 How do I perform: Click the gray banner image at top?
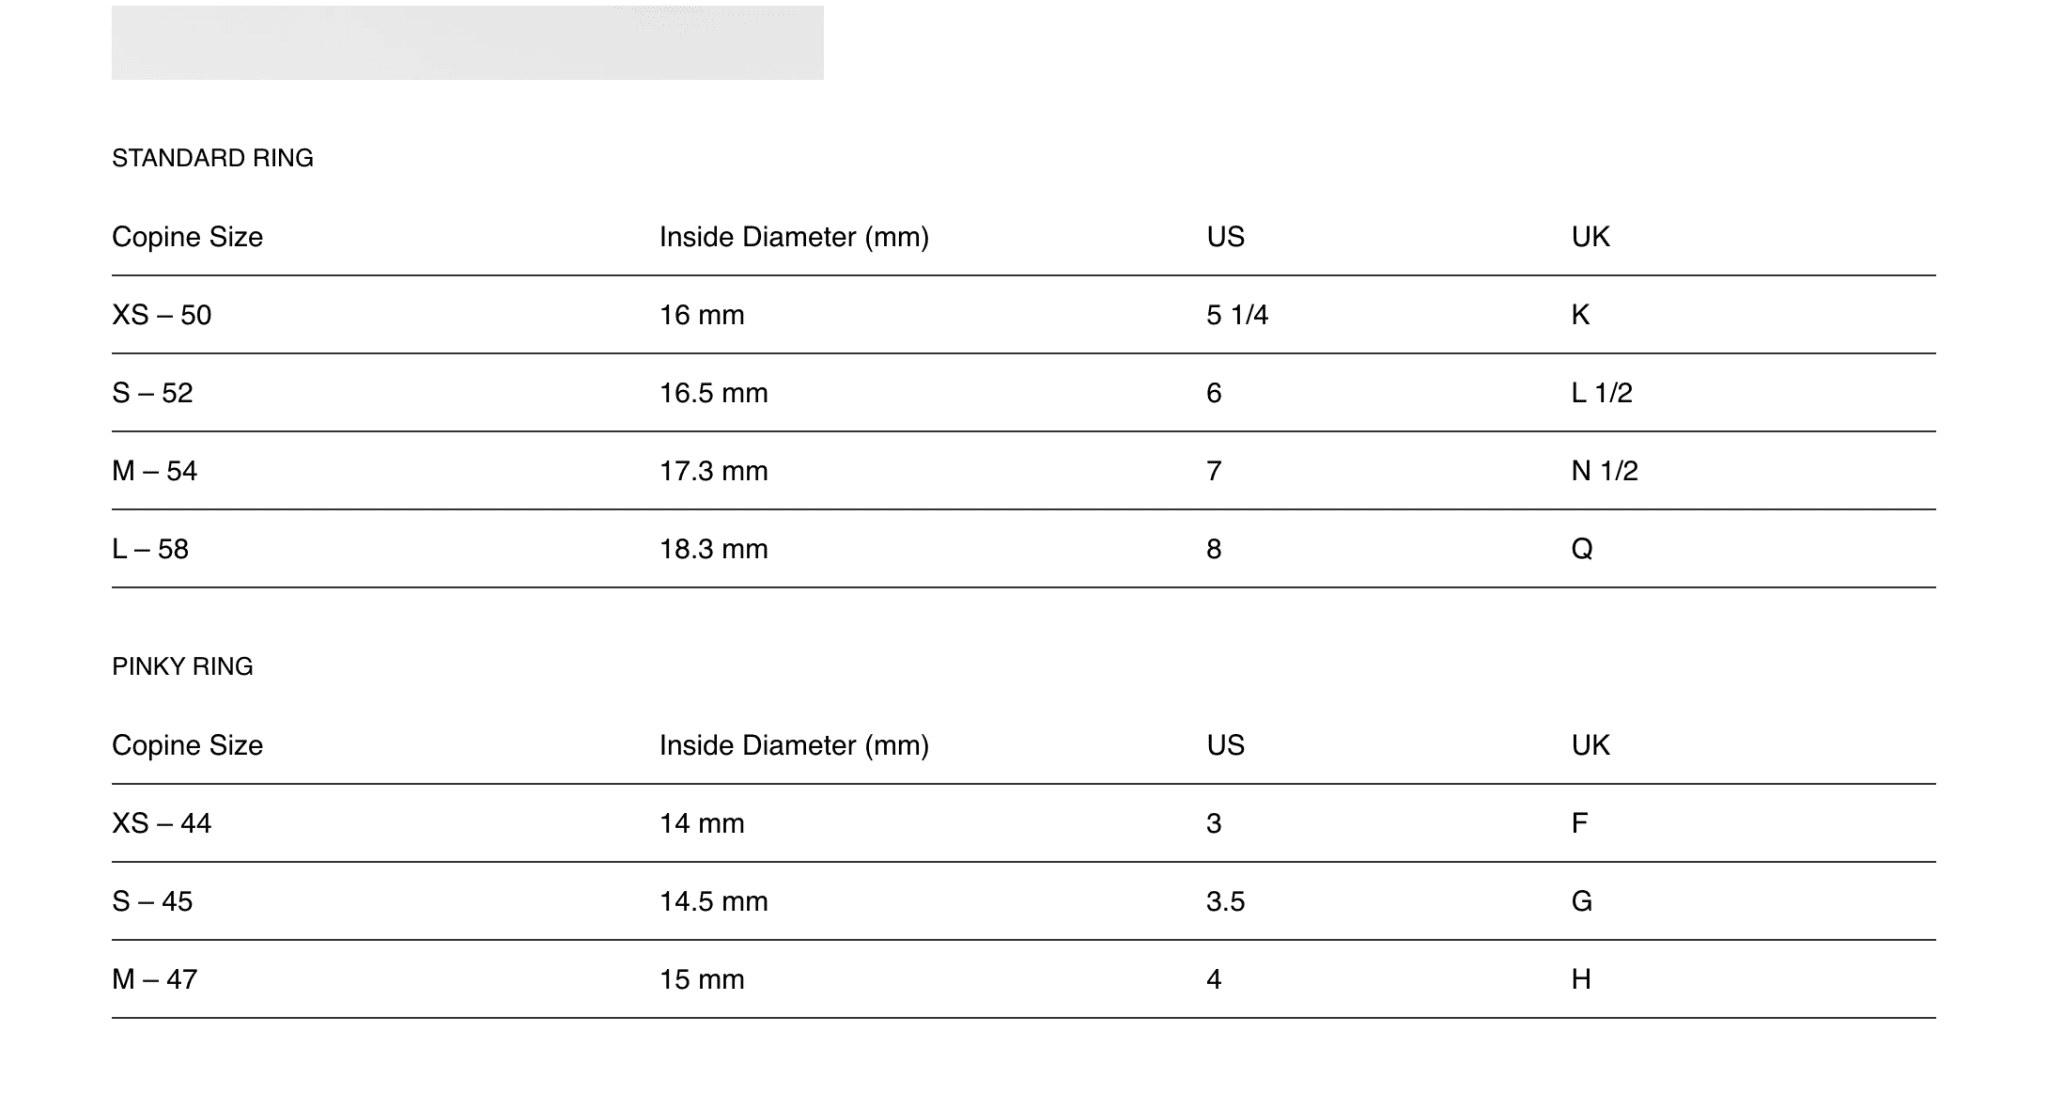point(467,42)
